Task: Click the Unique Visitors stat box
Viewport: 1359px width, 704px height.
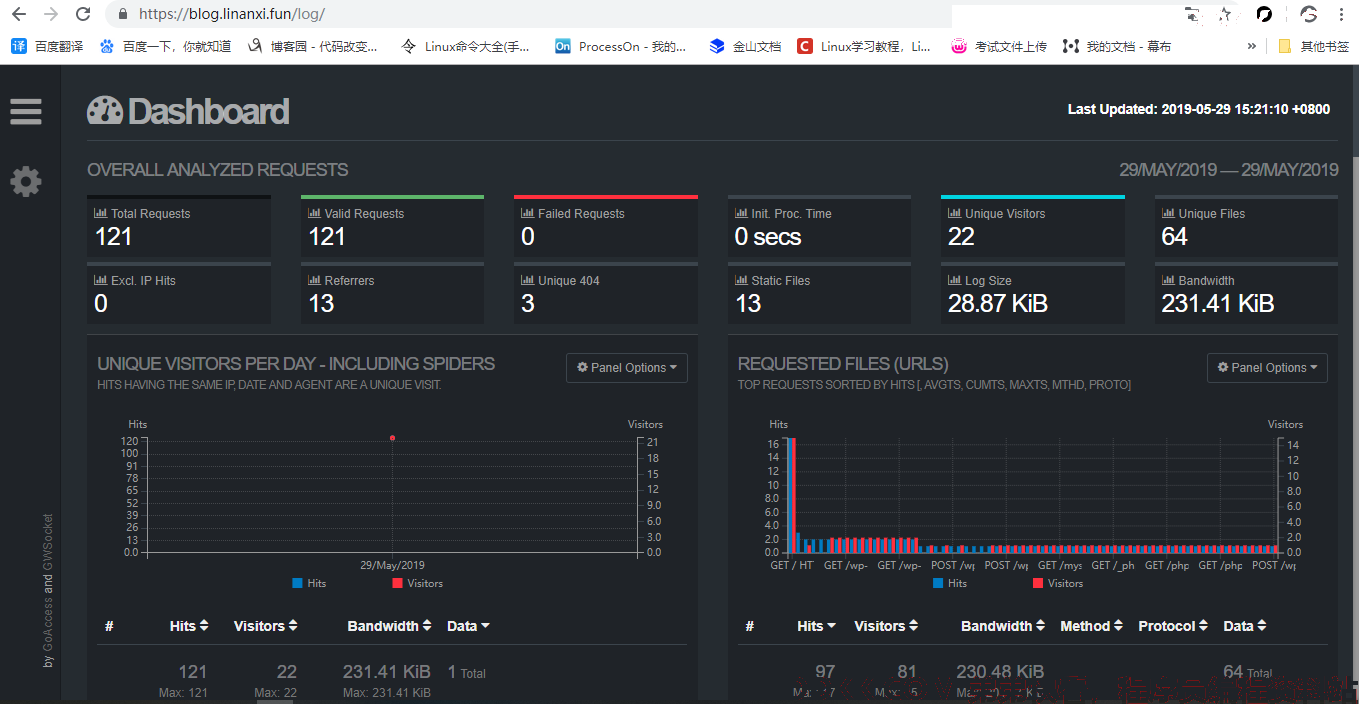Action: click(1033, 227)
